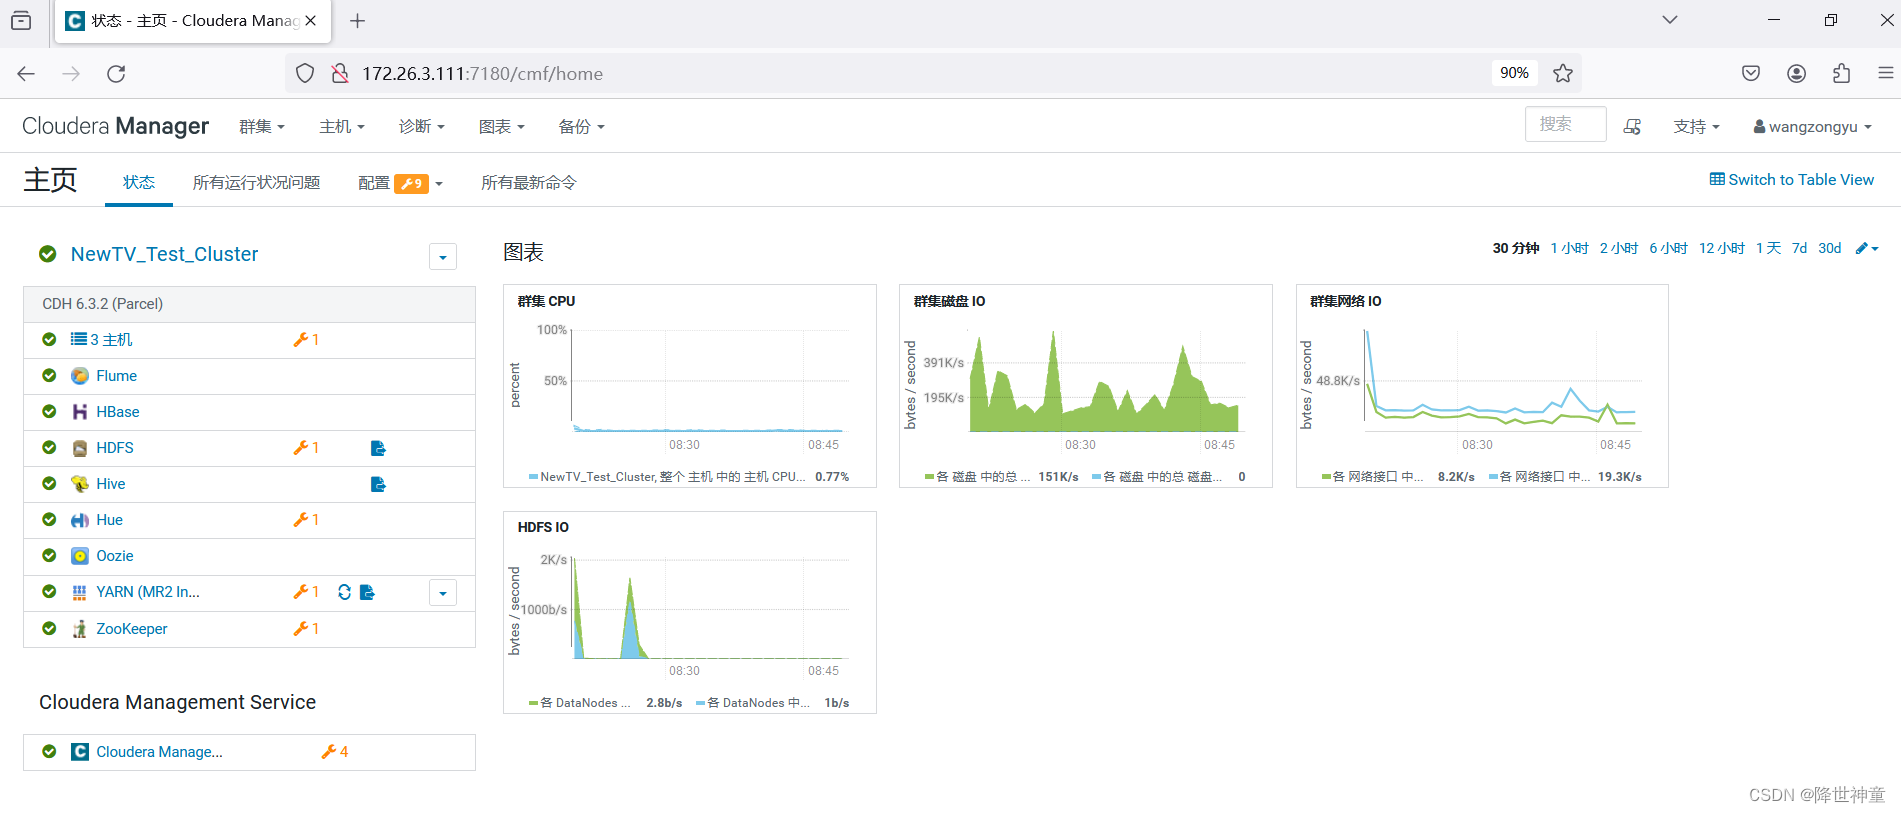Click the Oozie green health status icon

point(49,556)
